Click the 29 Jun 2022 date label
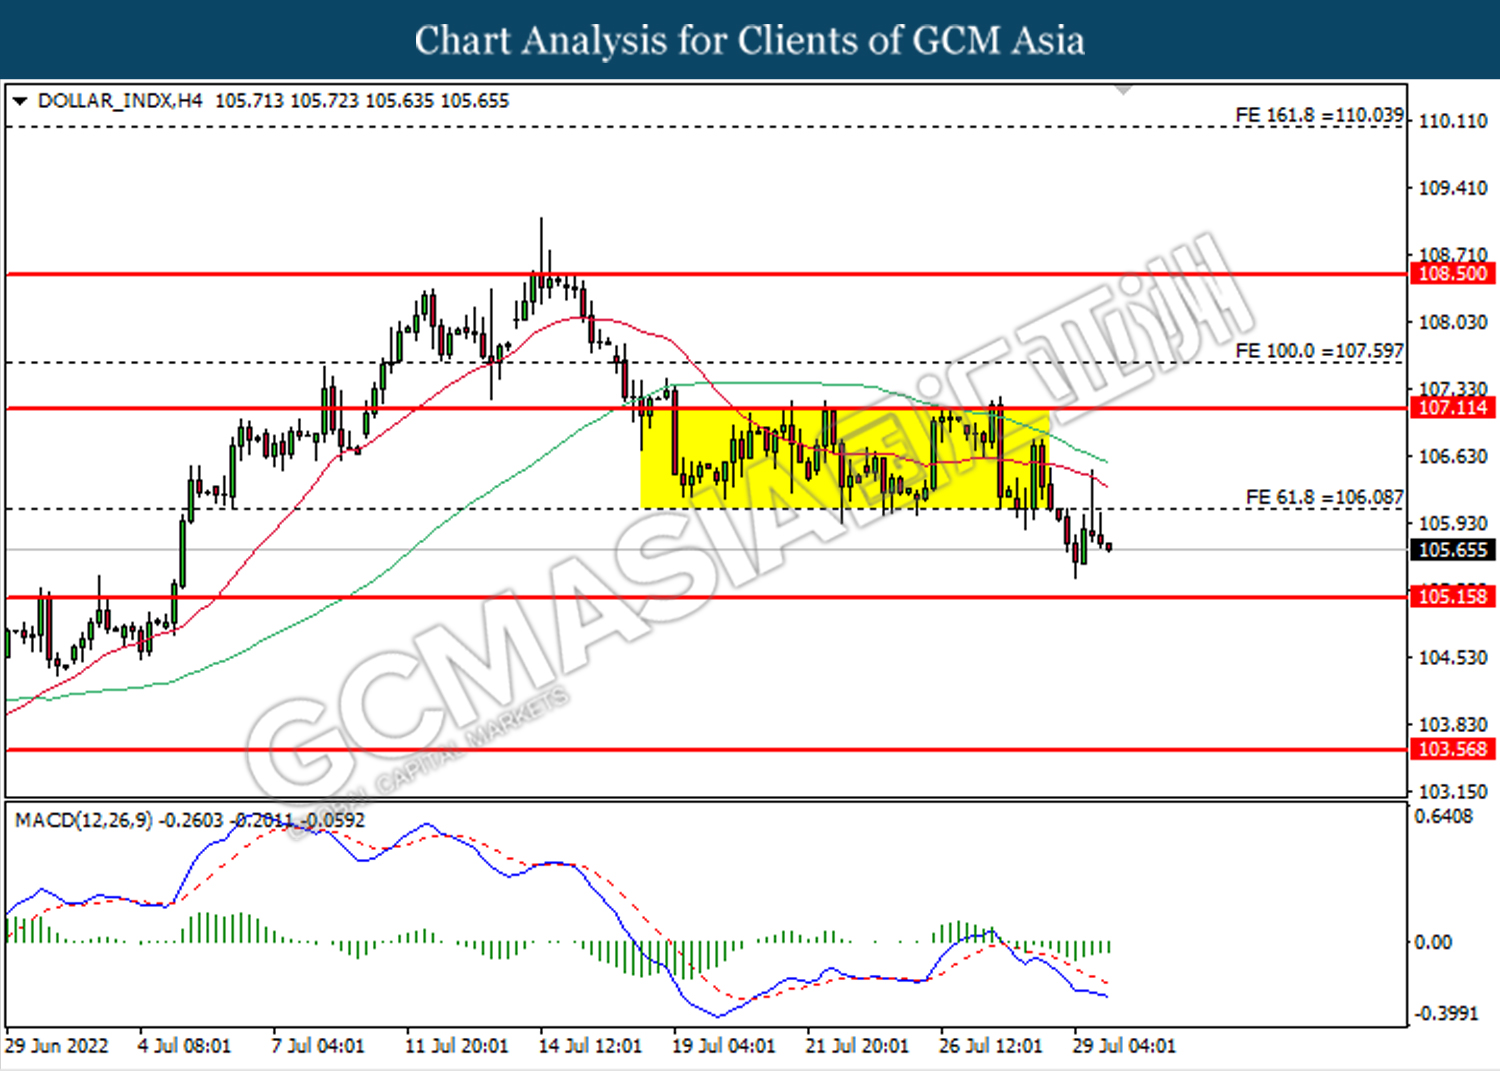This screenshot has width=1500, height=1071. click(x=56, y=1046)
